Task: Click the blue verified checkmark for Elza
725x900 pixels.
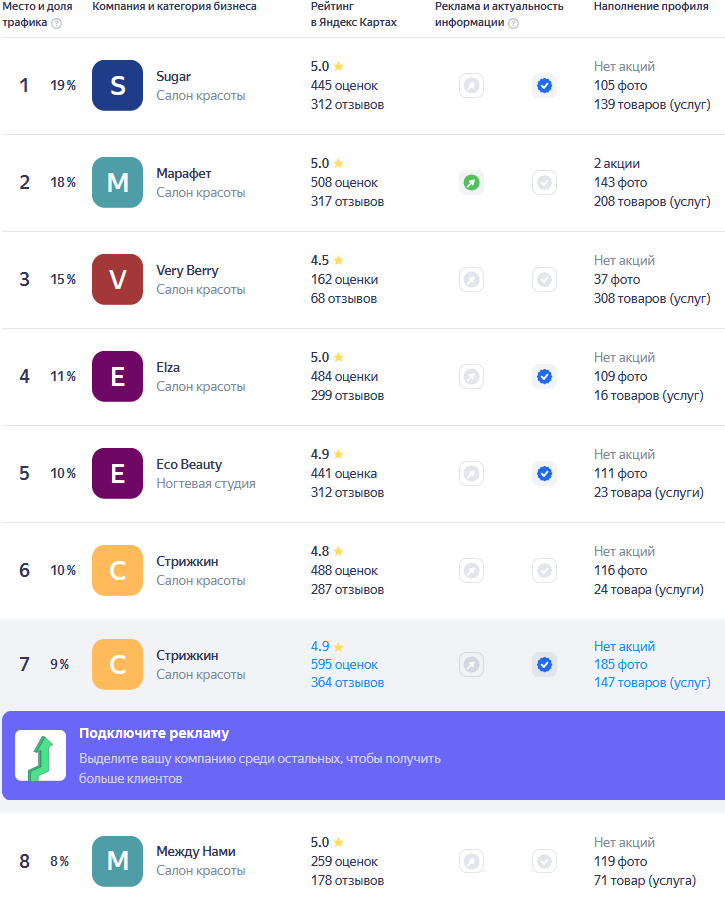Action: tap(544, 377)
